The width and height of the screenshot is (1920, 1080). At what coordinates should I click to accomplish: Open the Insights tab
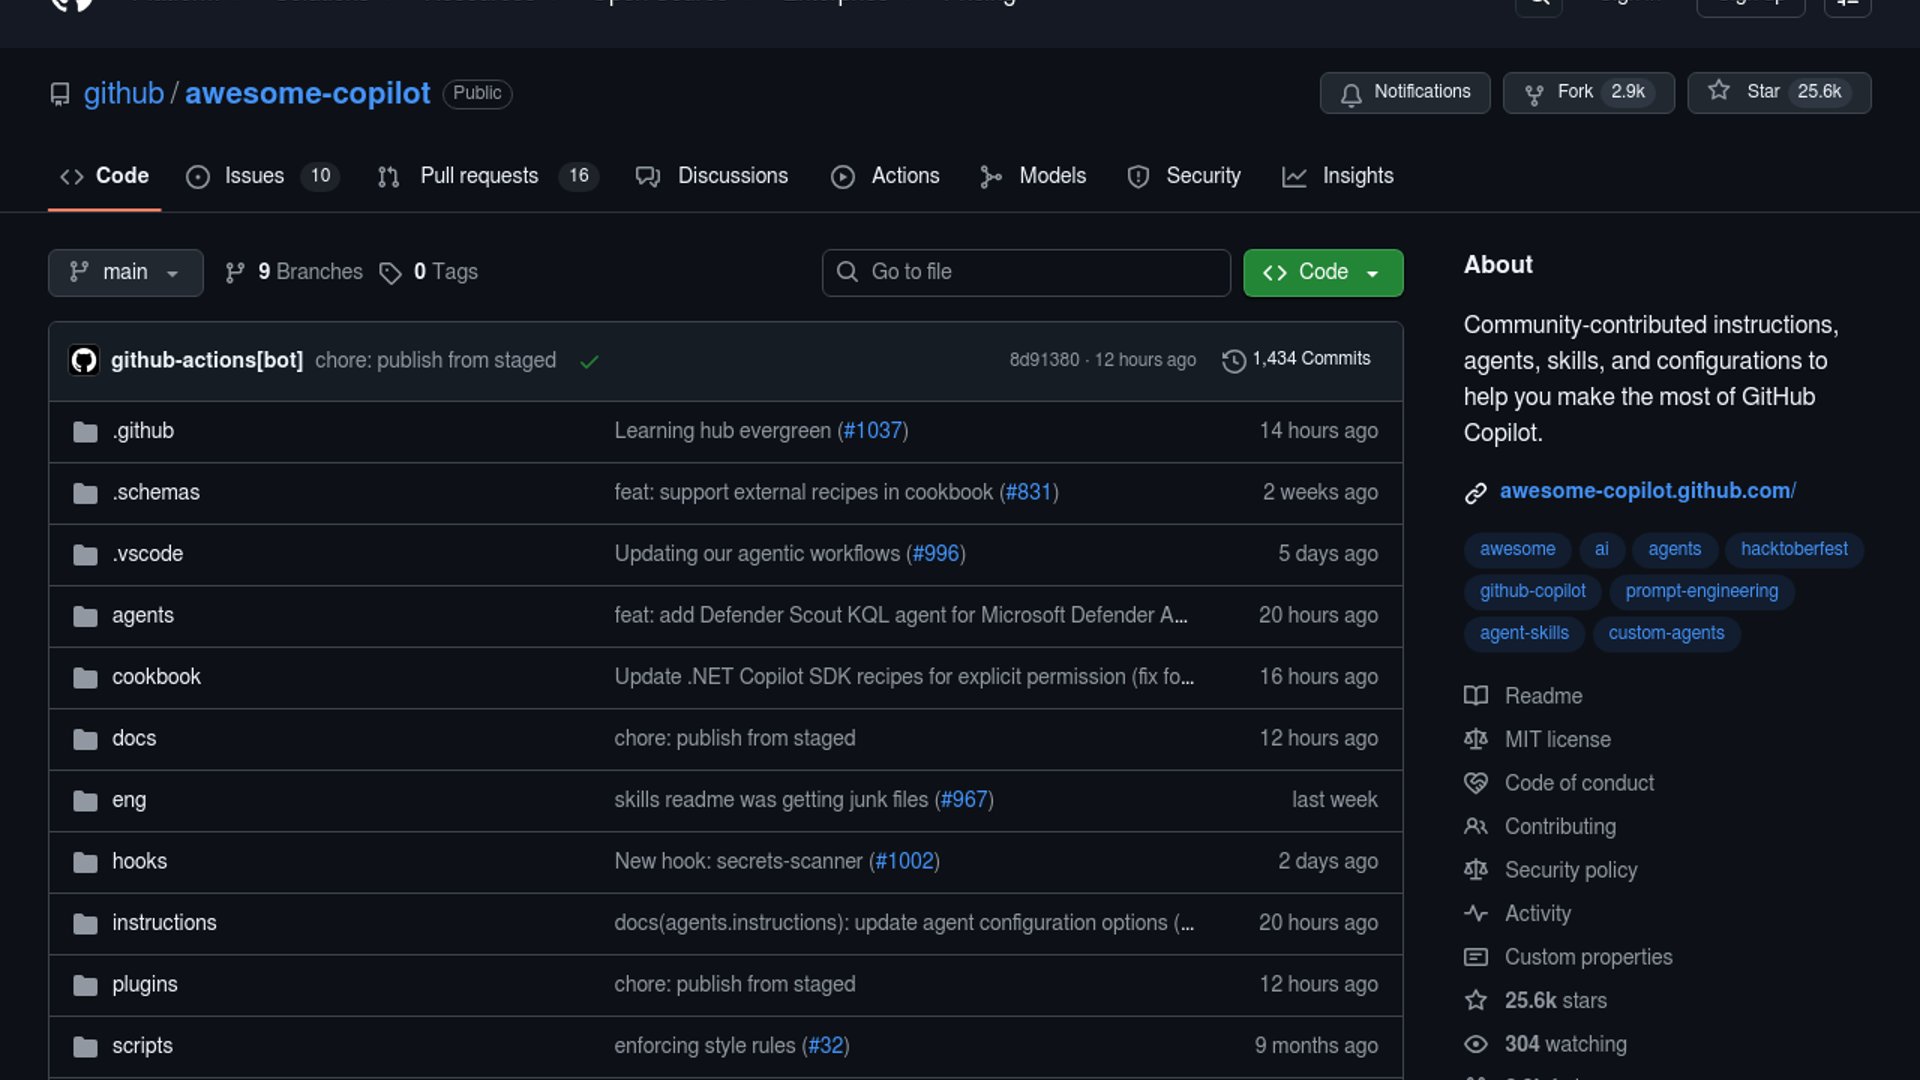(1356, 176)
